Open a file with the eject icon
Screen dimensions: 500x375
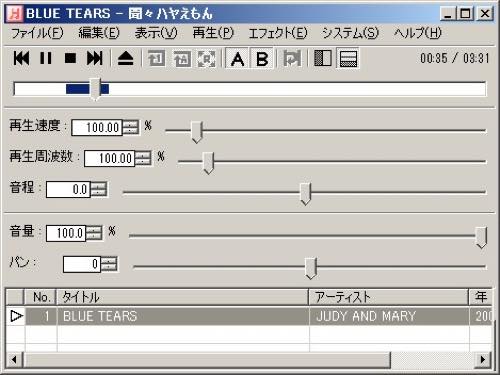126,58
